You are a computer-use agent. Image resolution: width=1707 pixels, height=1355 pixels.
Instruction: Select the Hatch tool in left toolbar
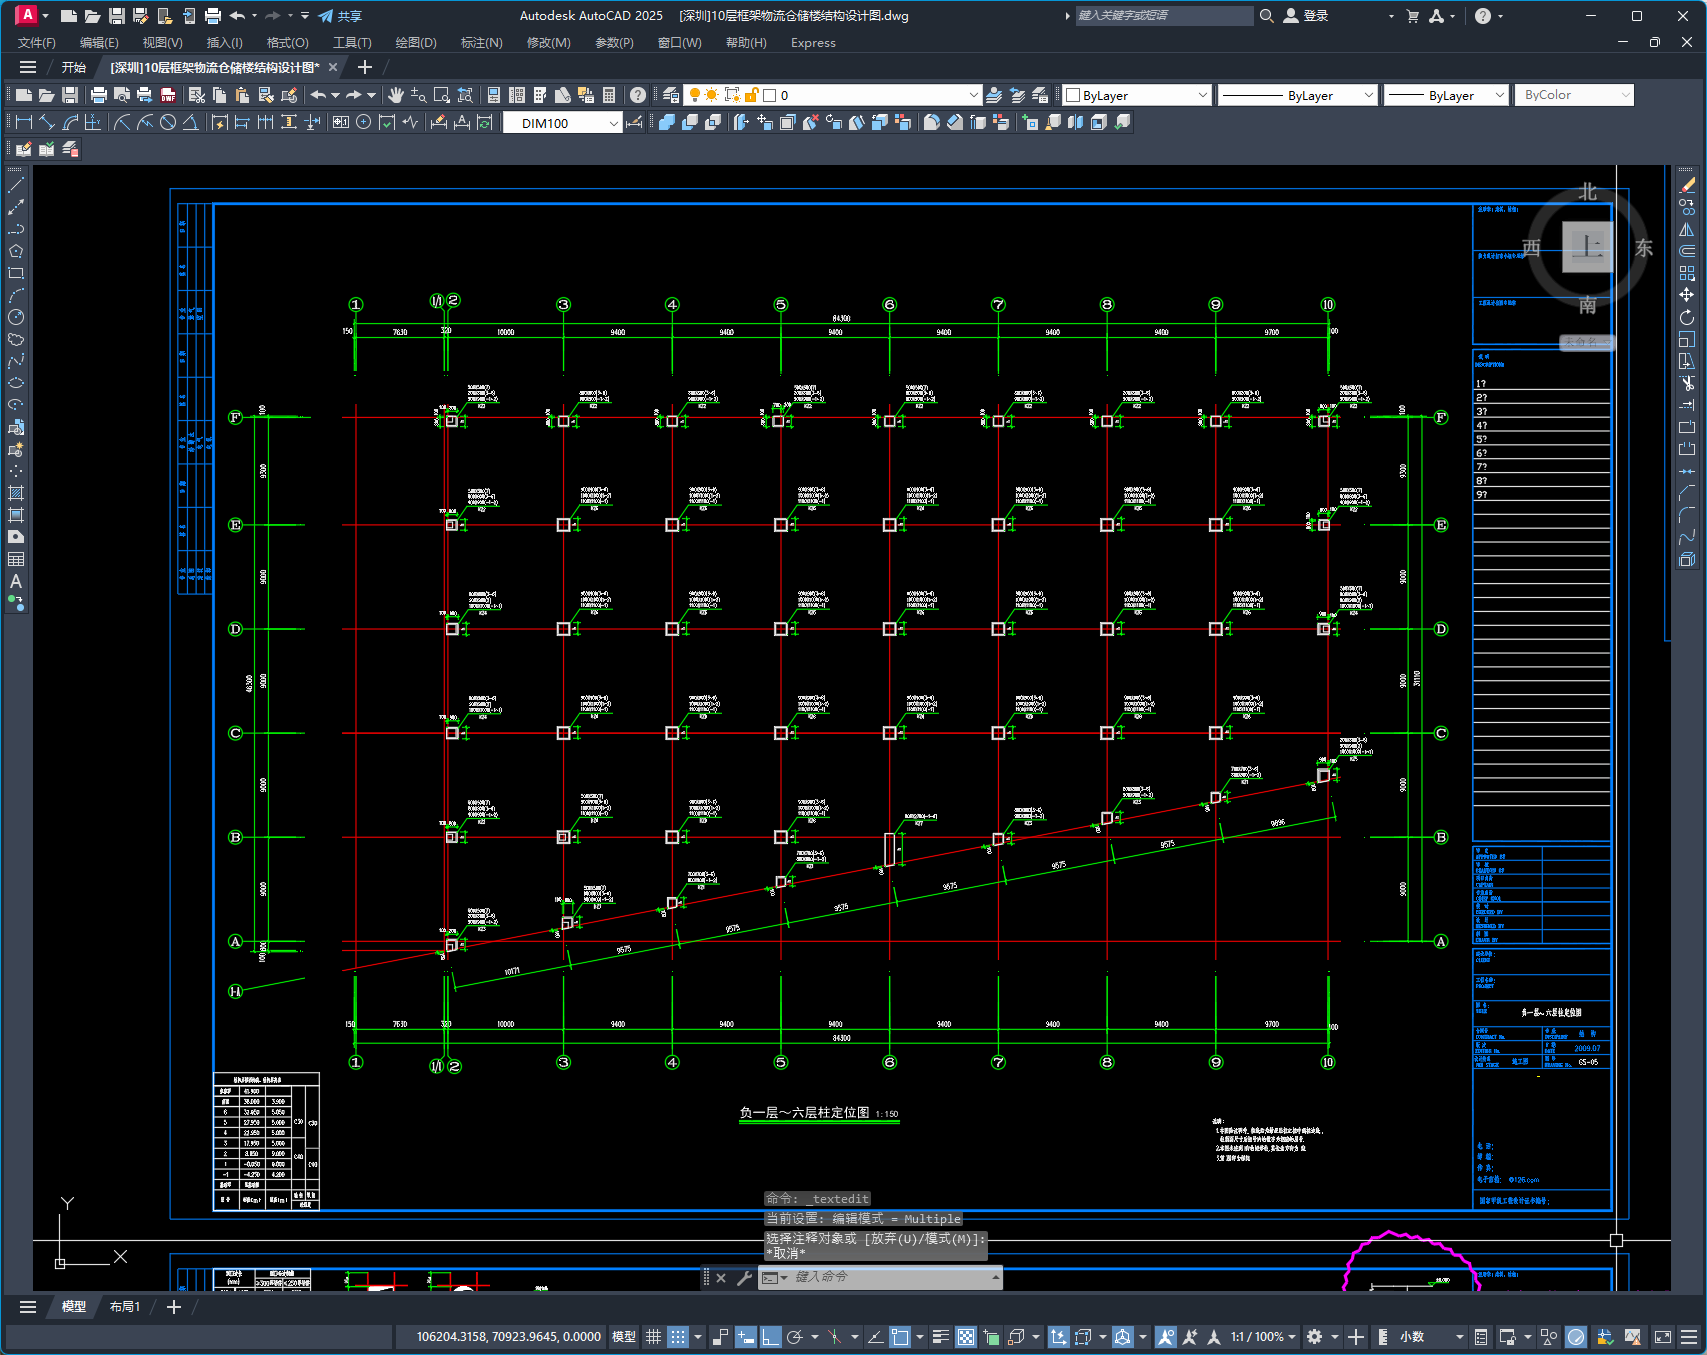click(16, 493)
